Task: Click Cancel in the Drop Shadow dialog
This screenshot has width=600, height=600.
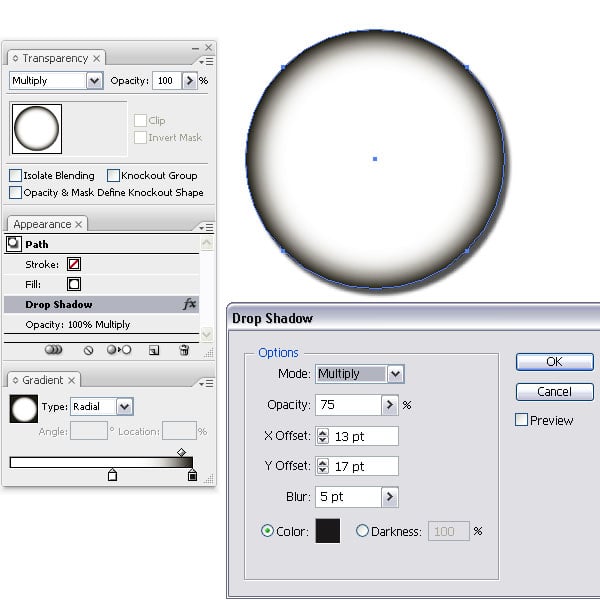Action: coord(554,392)
